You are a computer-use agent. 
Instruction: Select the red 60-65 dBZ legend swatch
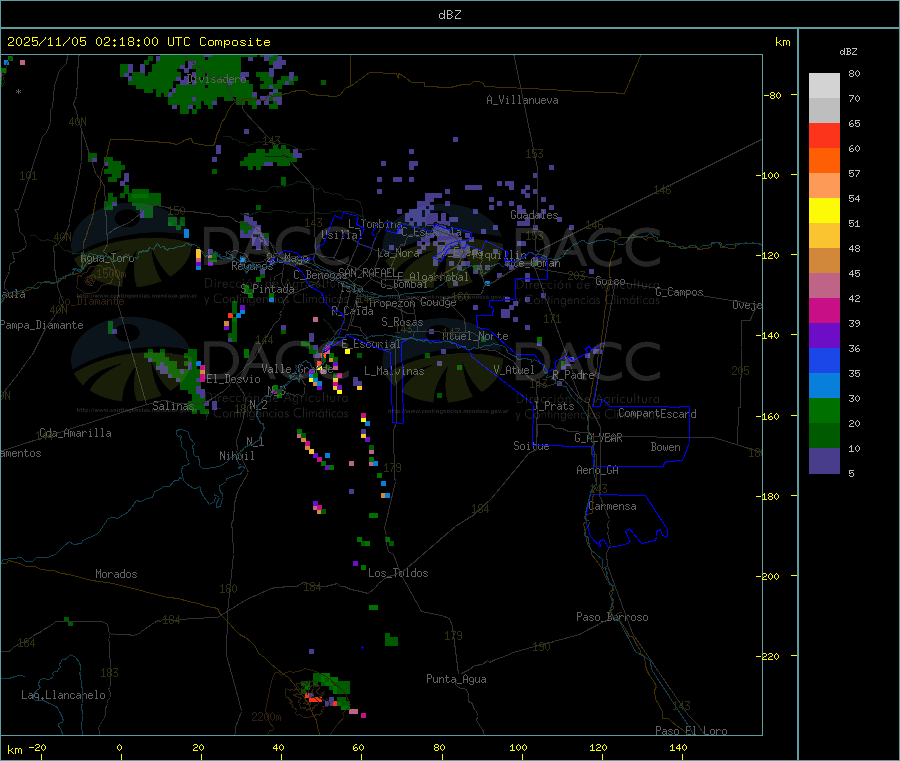824,135
